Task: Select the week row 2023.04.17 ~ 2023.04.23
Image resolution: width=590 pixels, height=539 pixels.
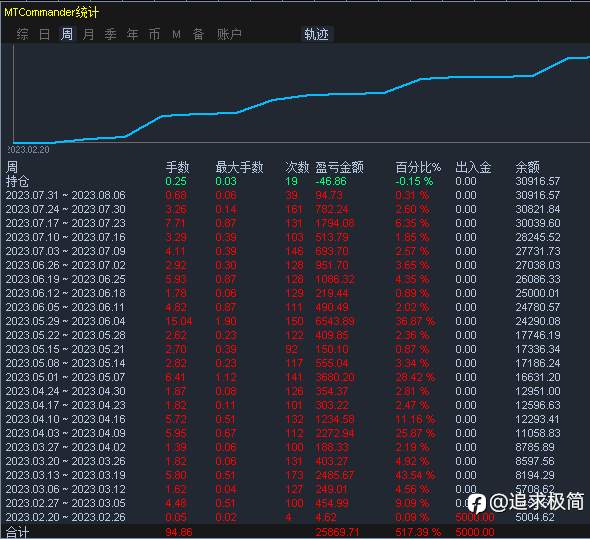Action: click(x=283, y=405)
